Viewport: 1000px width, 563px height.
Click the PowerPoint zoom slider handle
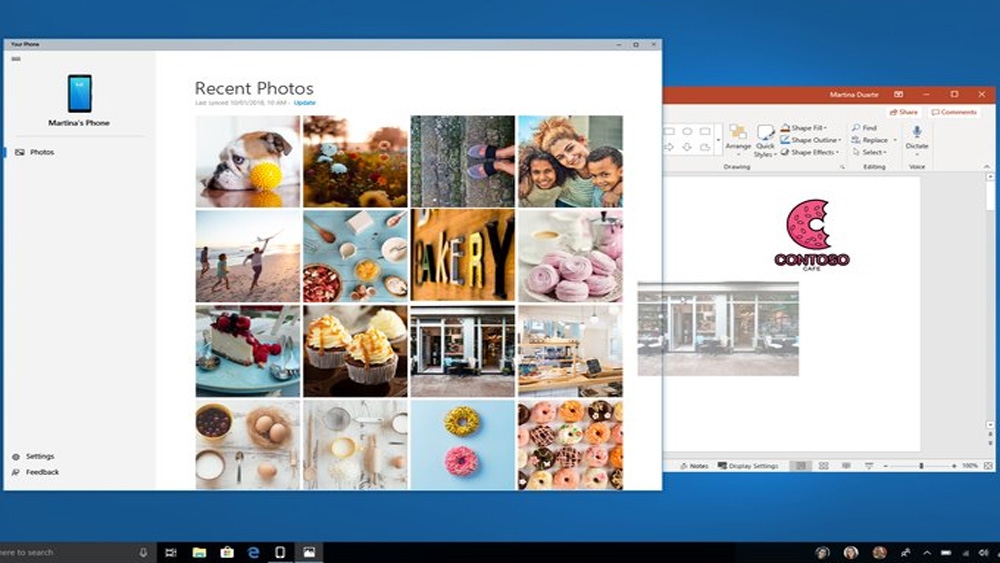coord(921,466)
